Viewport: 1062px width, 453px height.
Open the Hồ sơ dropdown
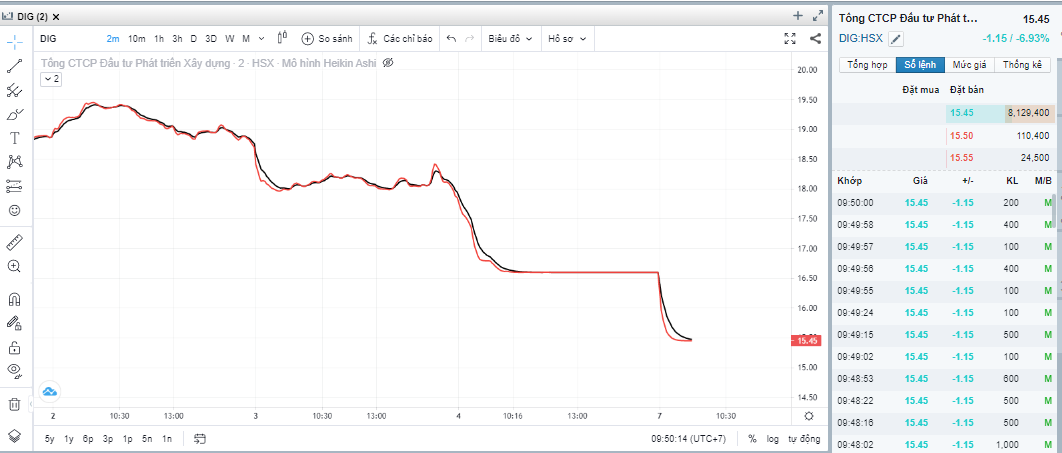coord(568,39)
